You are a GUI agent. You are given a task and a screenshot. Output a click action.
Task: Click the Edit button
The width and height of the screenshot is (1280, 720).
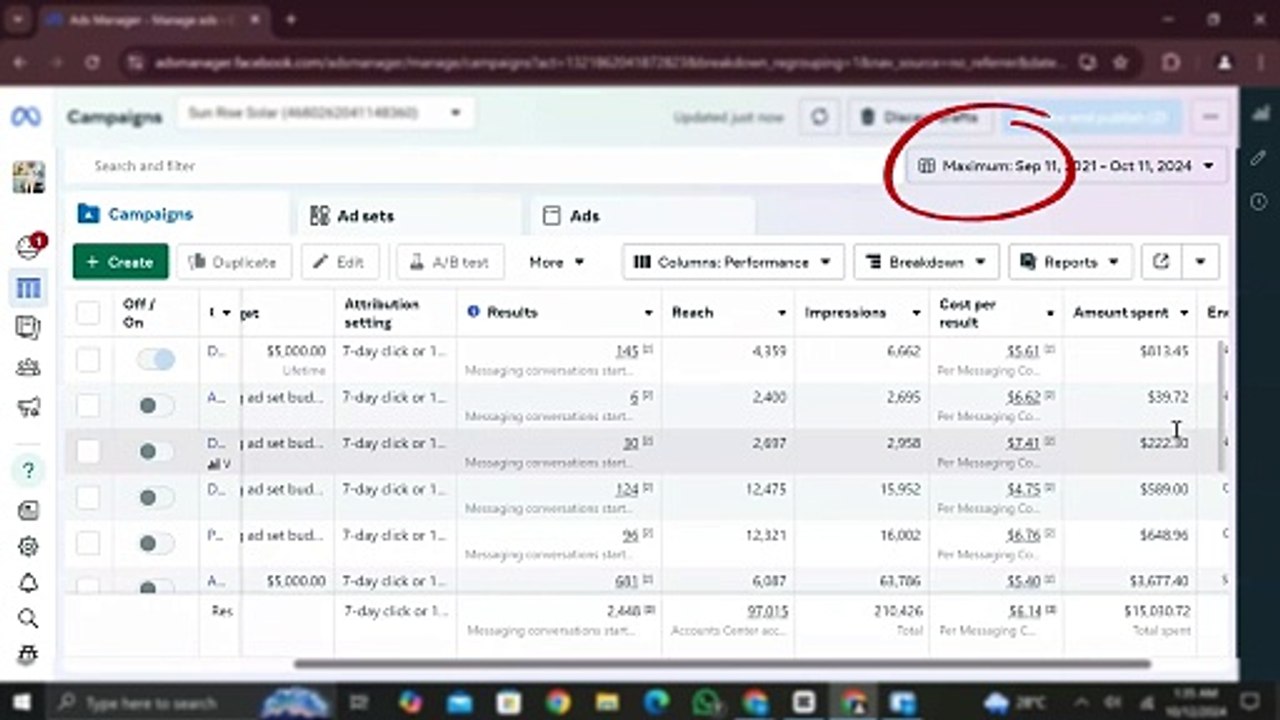[340, 262]
